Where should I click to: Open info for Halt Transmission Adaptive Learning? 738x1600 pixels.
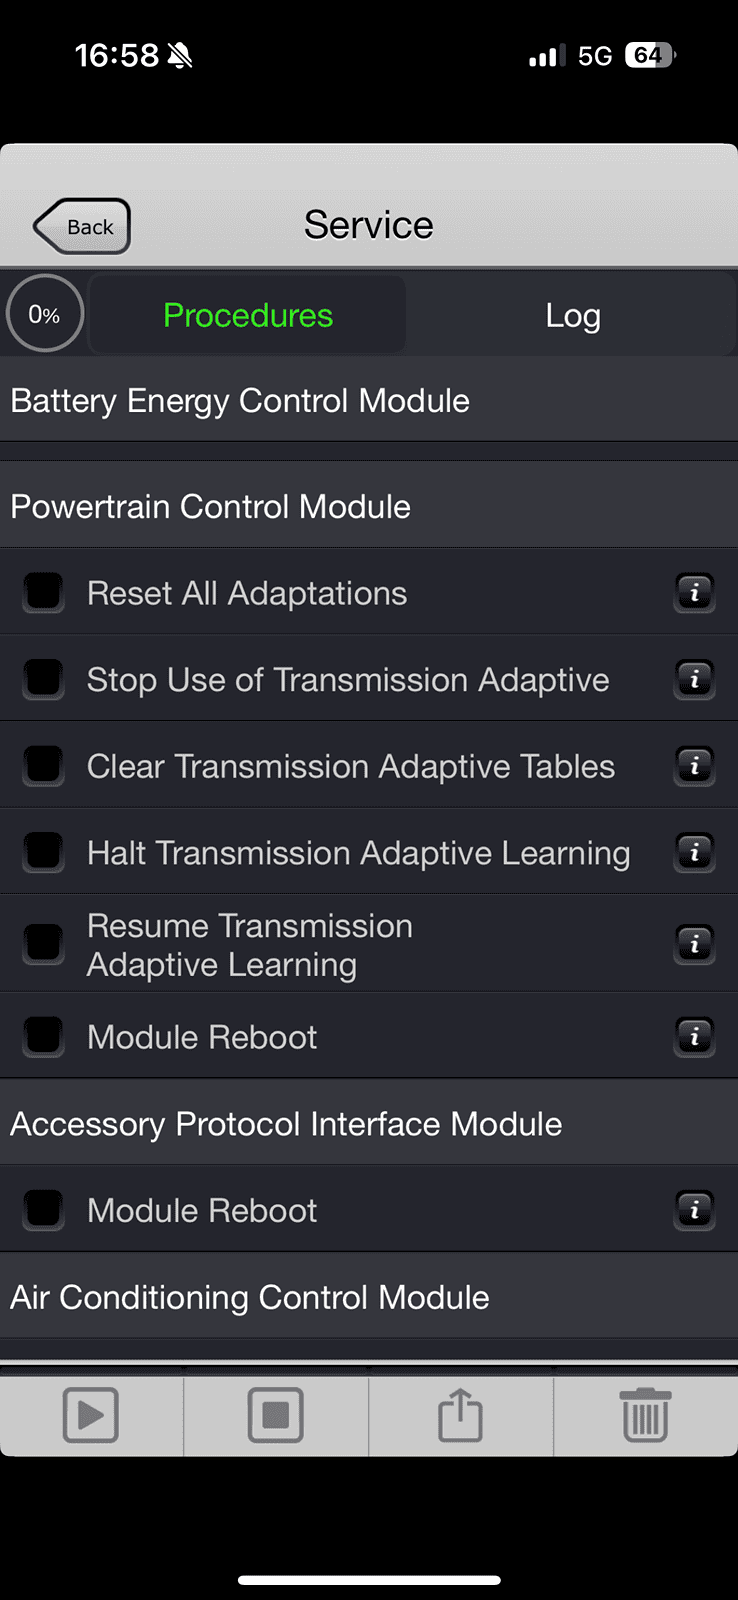point(694,852)
